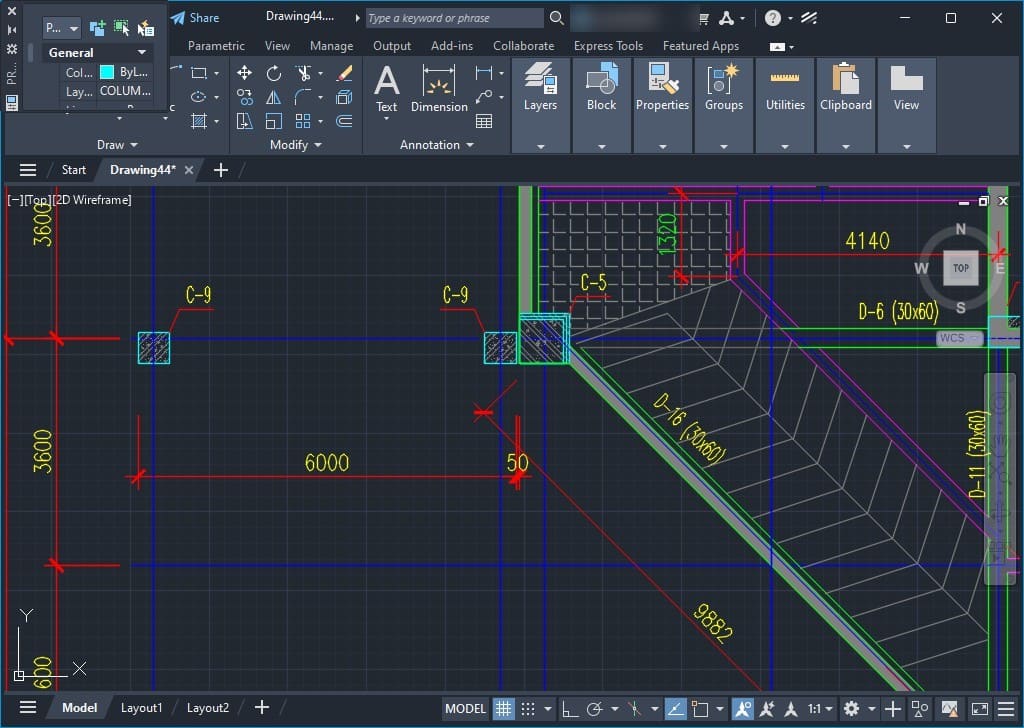1024x728 pixels.
Task: Toggle ortho mode in status bar
Action: (x=569, y=708)
